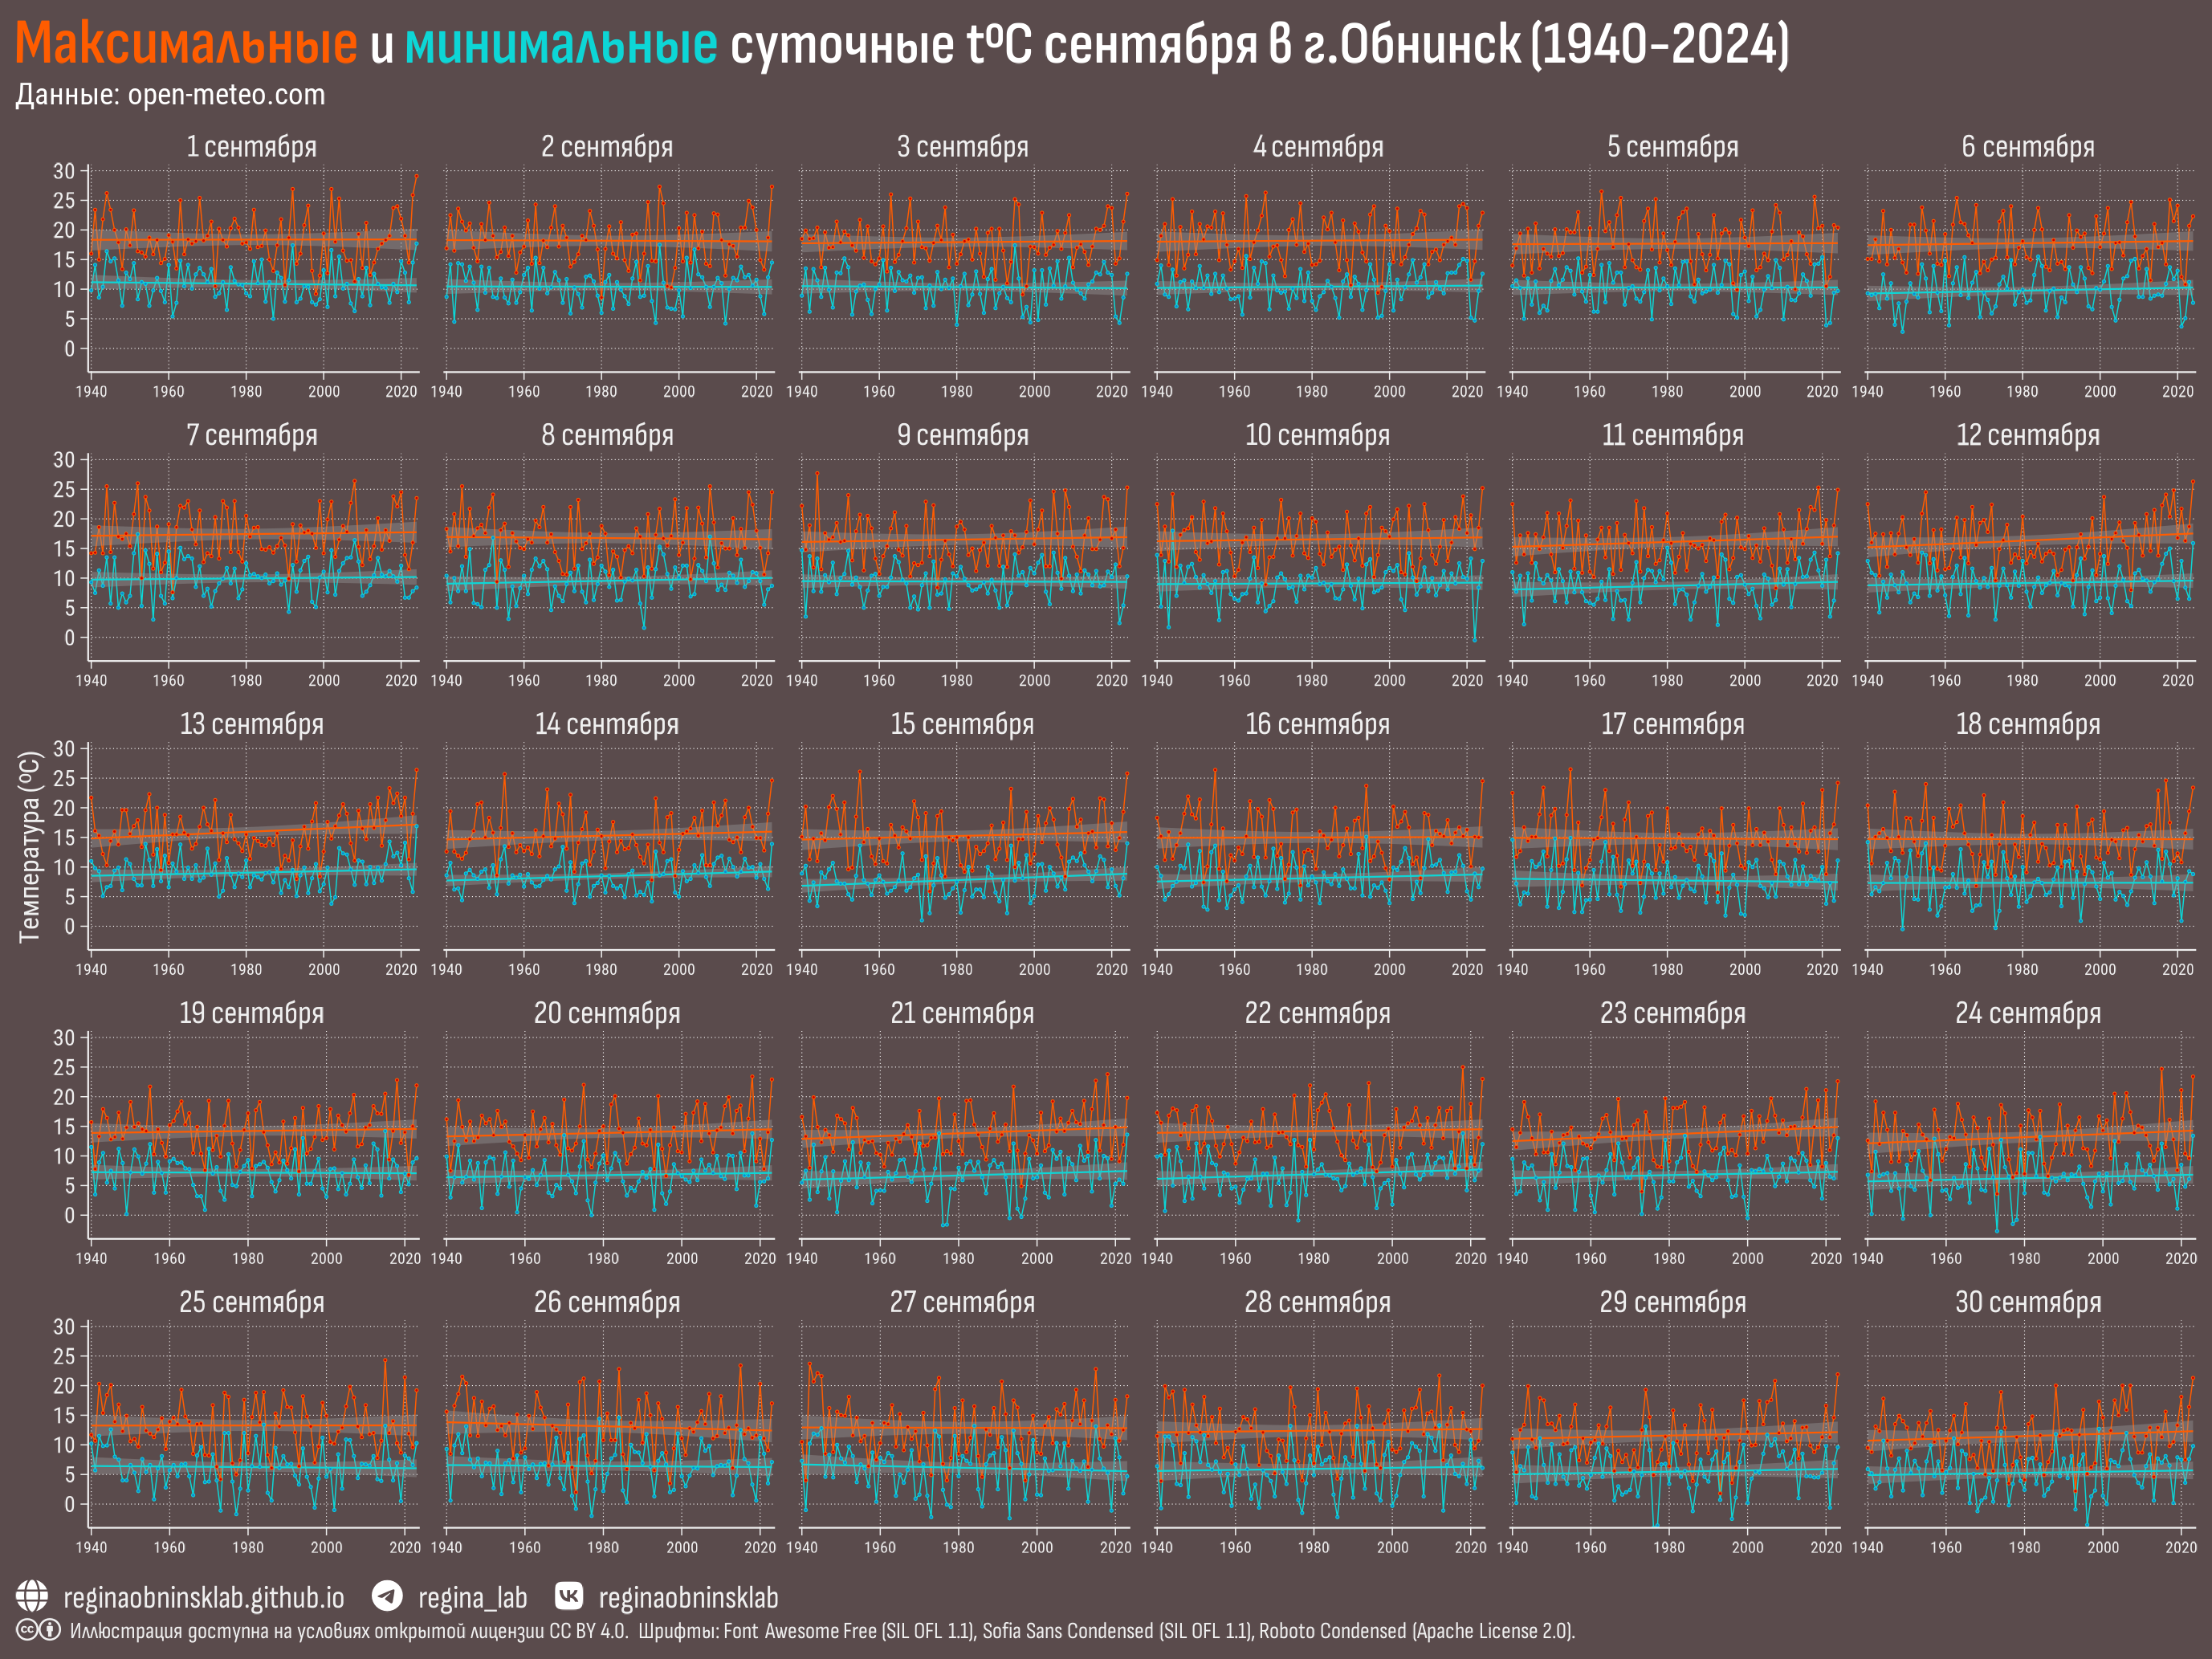Screen dimensions: 2212x1659
Task: Click the cyan word минимальные in title
Action: pyautogui.click(x=561, y=44)
